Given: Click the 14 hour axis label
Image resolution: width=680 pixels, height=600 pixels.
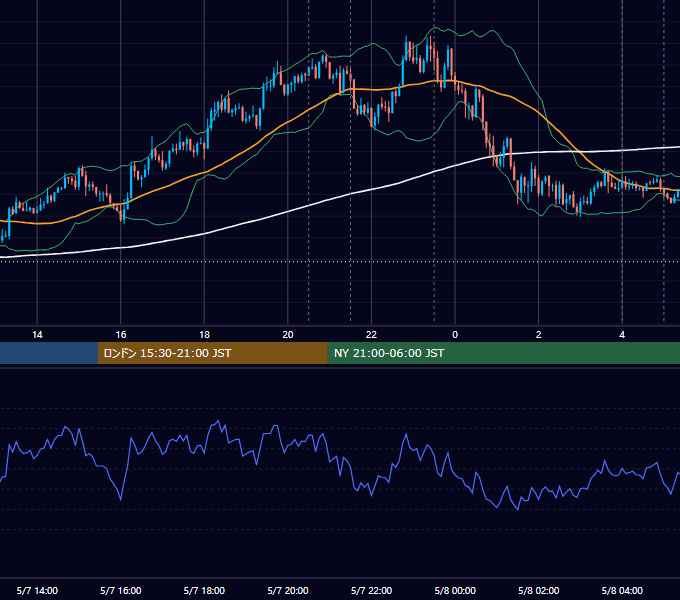Looking at the screenshot, I should point(37,335).
